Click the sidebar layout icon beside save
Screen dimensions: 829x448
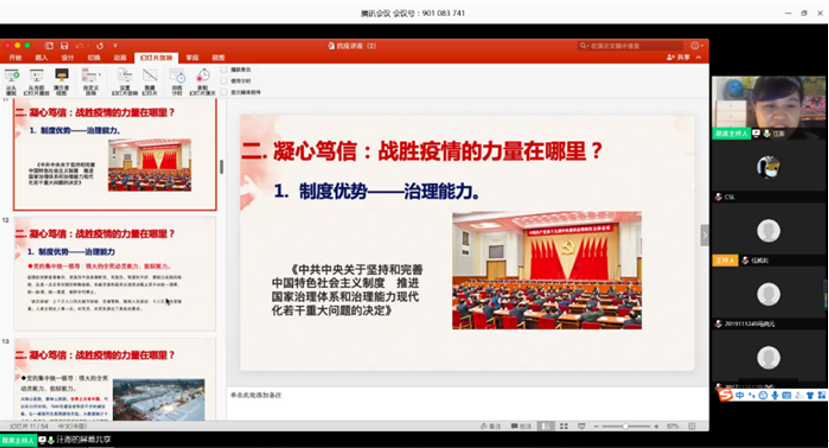click(x=49, y=46)
